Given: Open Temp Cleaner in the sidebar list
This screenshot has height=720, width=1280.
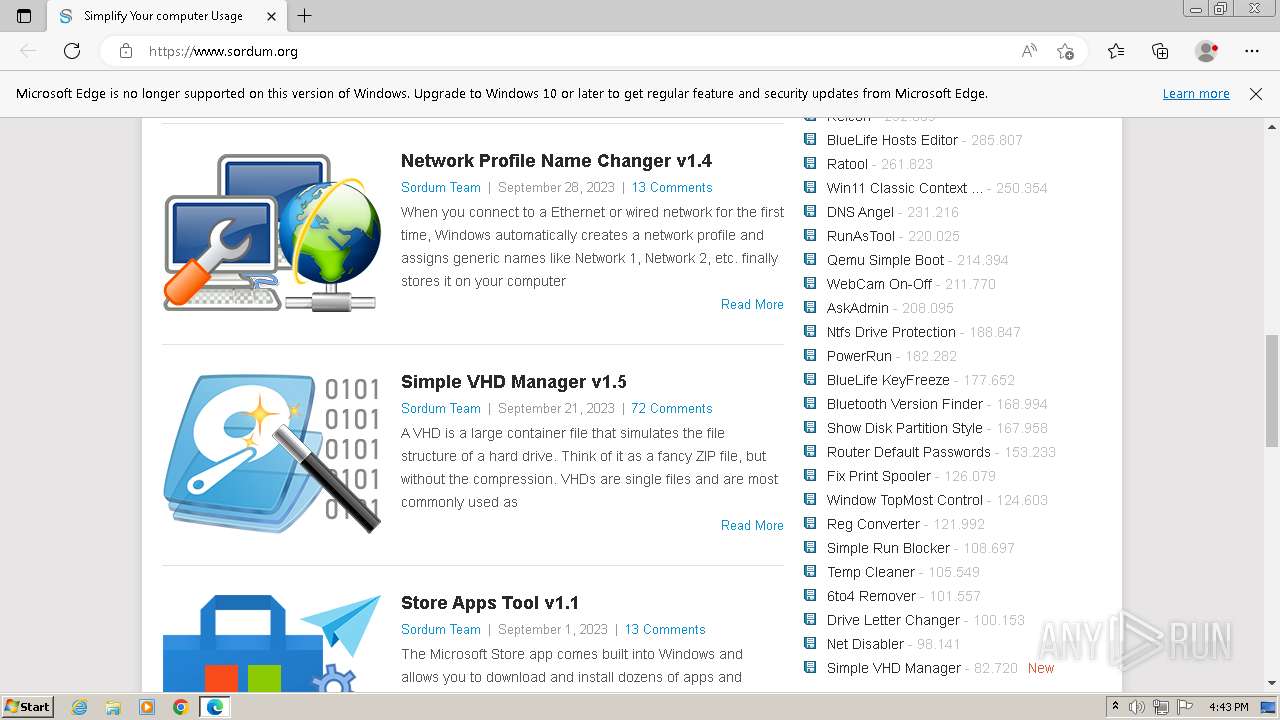Looking at the screenshot, I should point(871,572).
